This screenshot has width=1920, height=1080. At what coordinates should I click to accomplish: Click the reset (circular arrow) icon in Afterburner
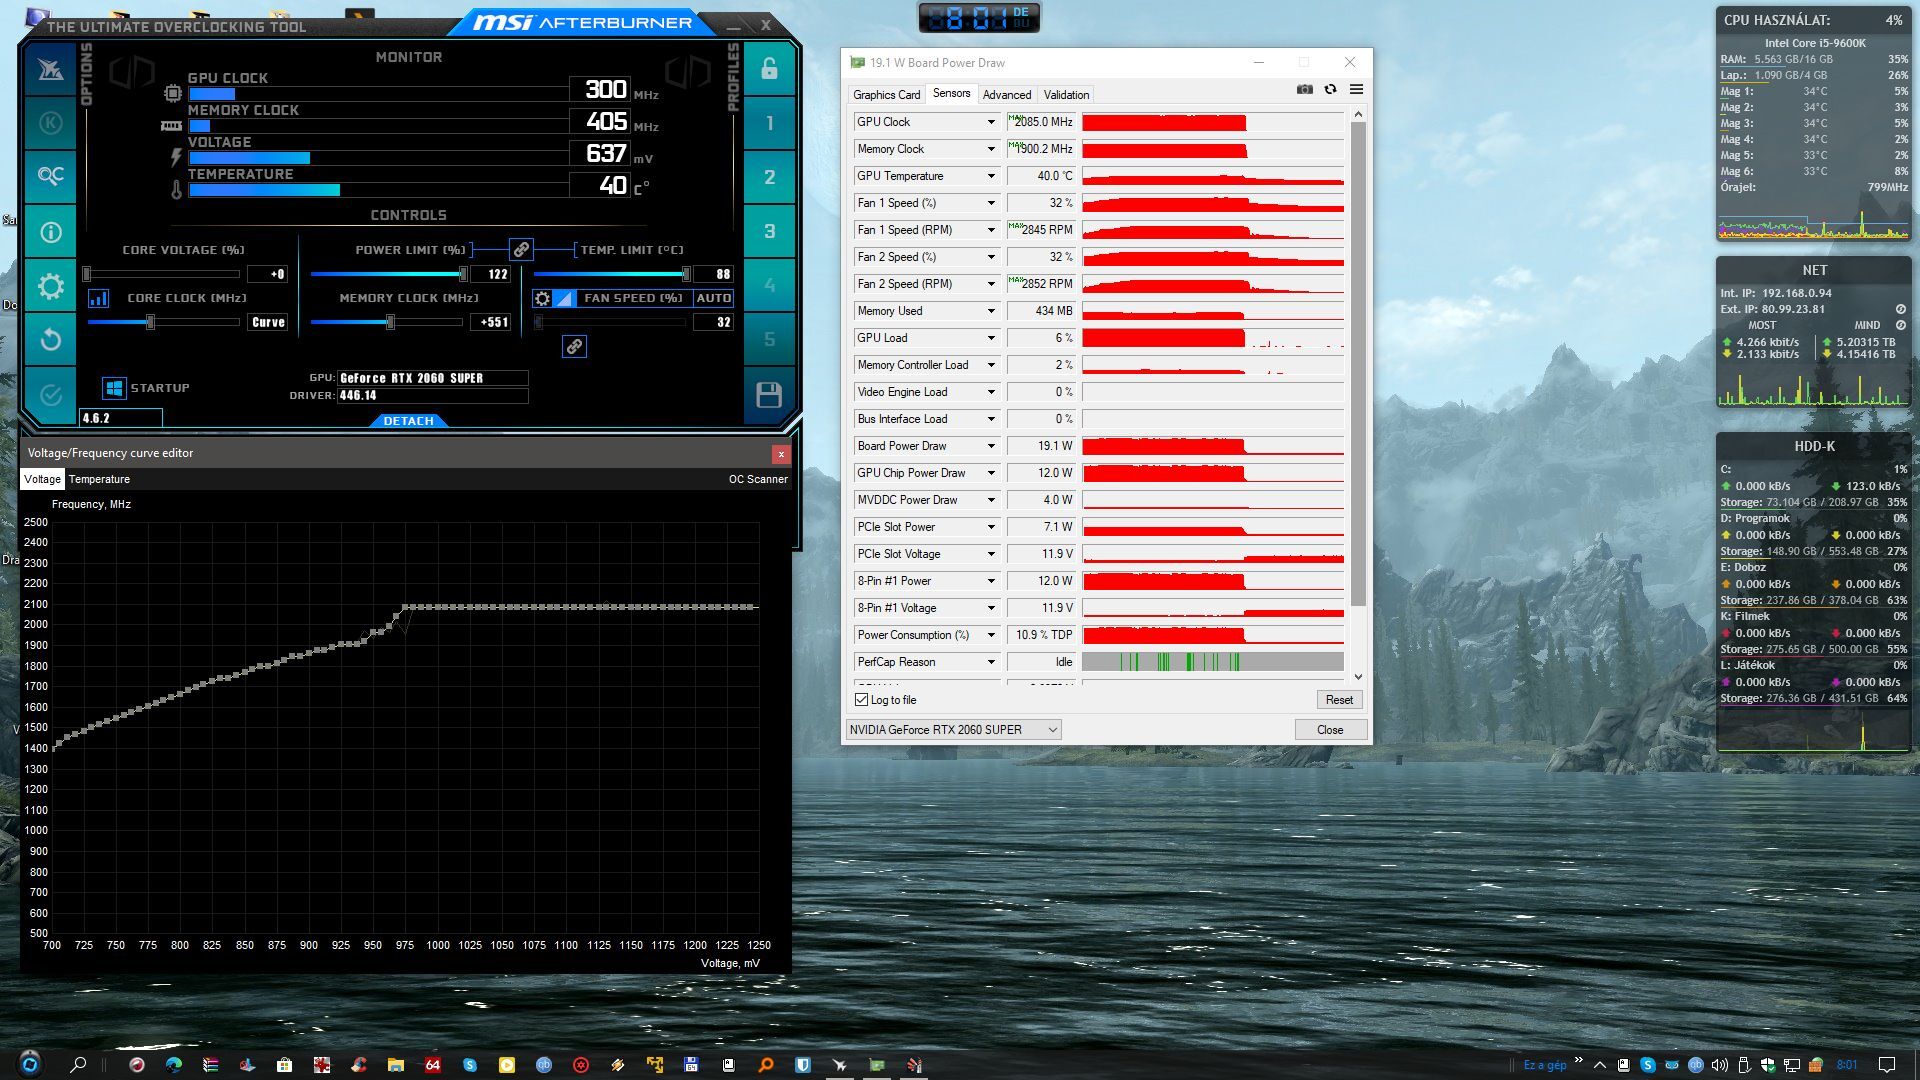[x=50, y=340]
